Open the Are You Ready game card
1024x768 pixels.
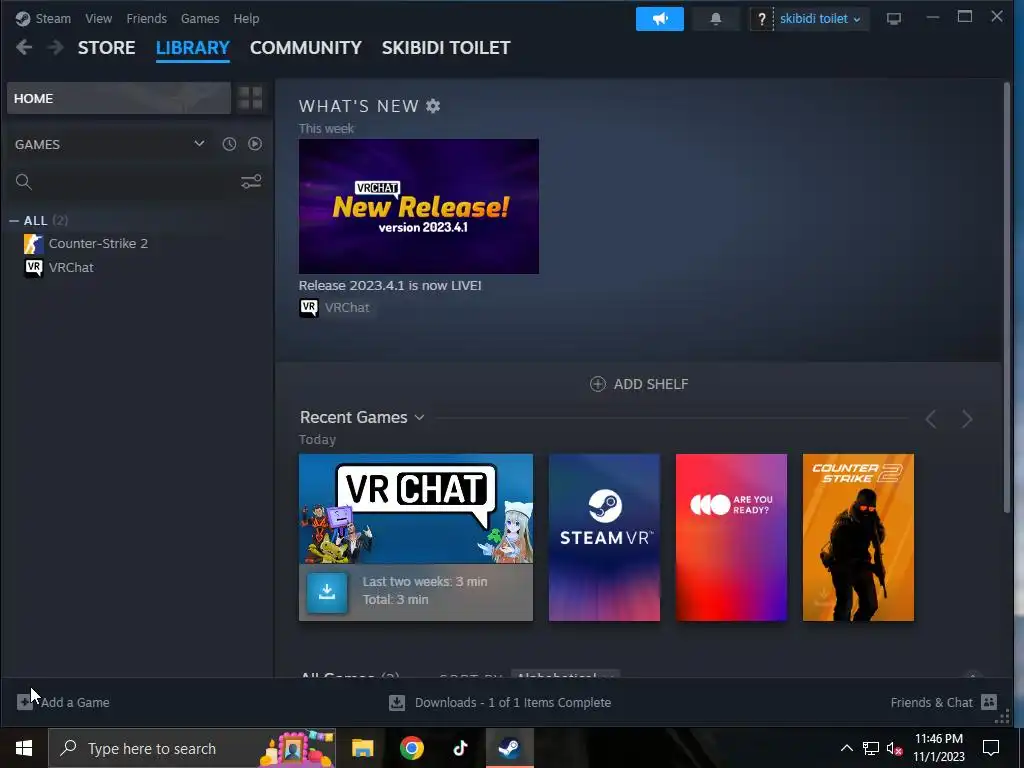point(731,537)
